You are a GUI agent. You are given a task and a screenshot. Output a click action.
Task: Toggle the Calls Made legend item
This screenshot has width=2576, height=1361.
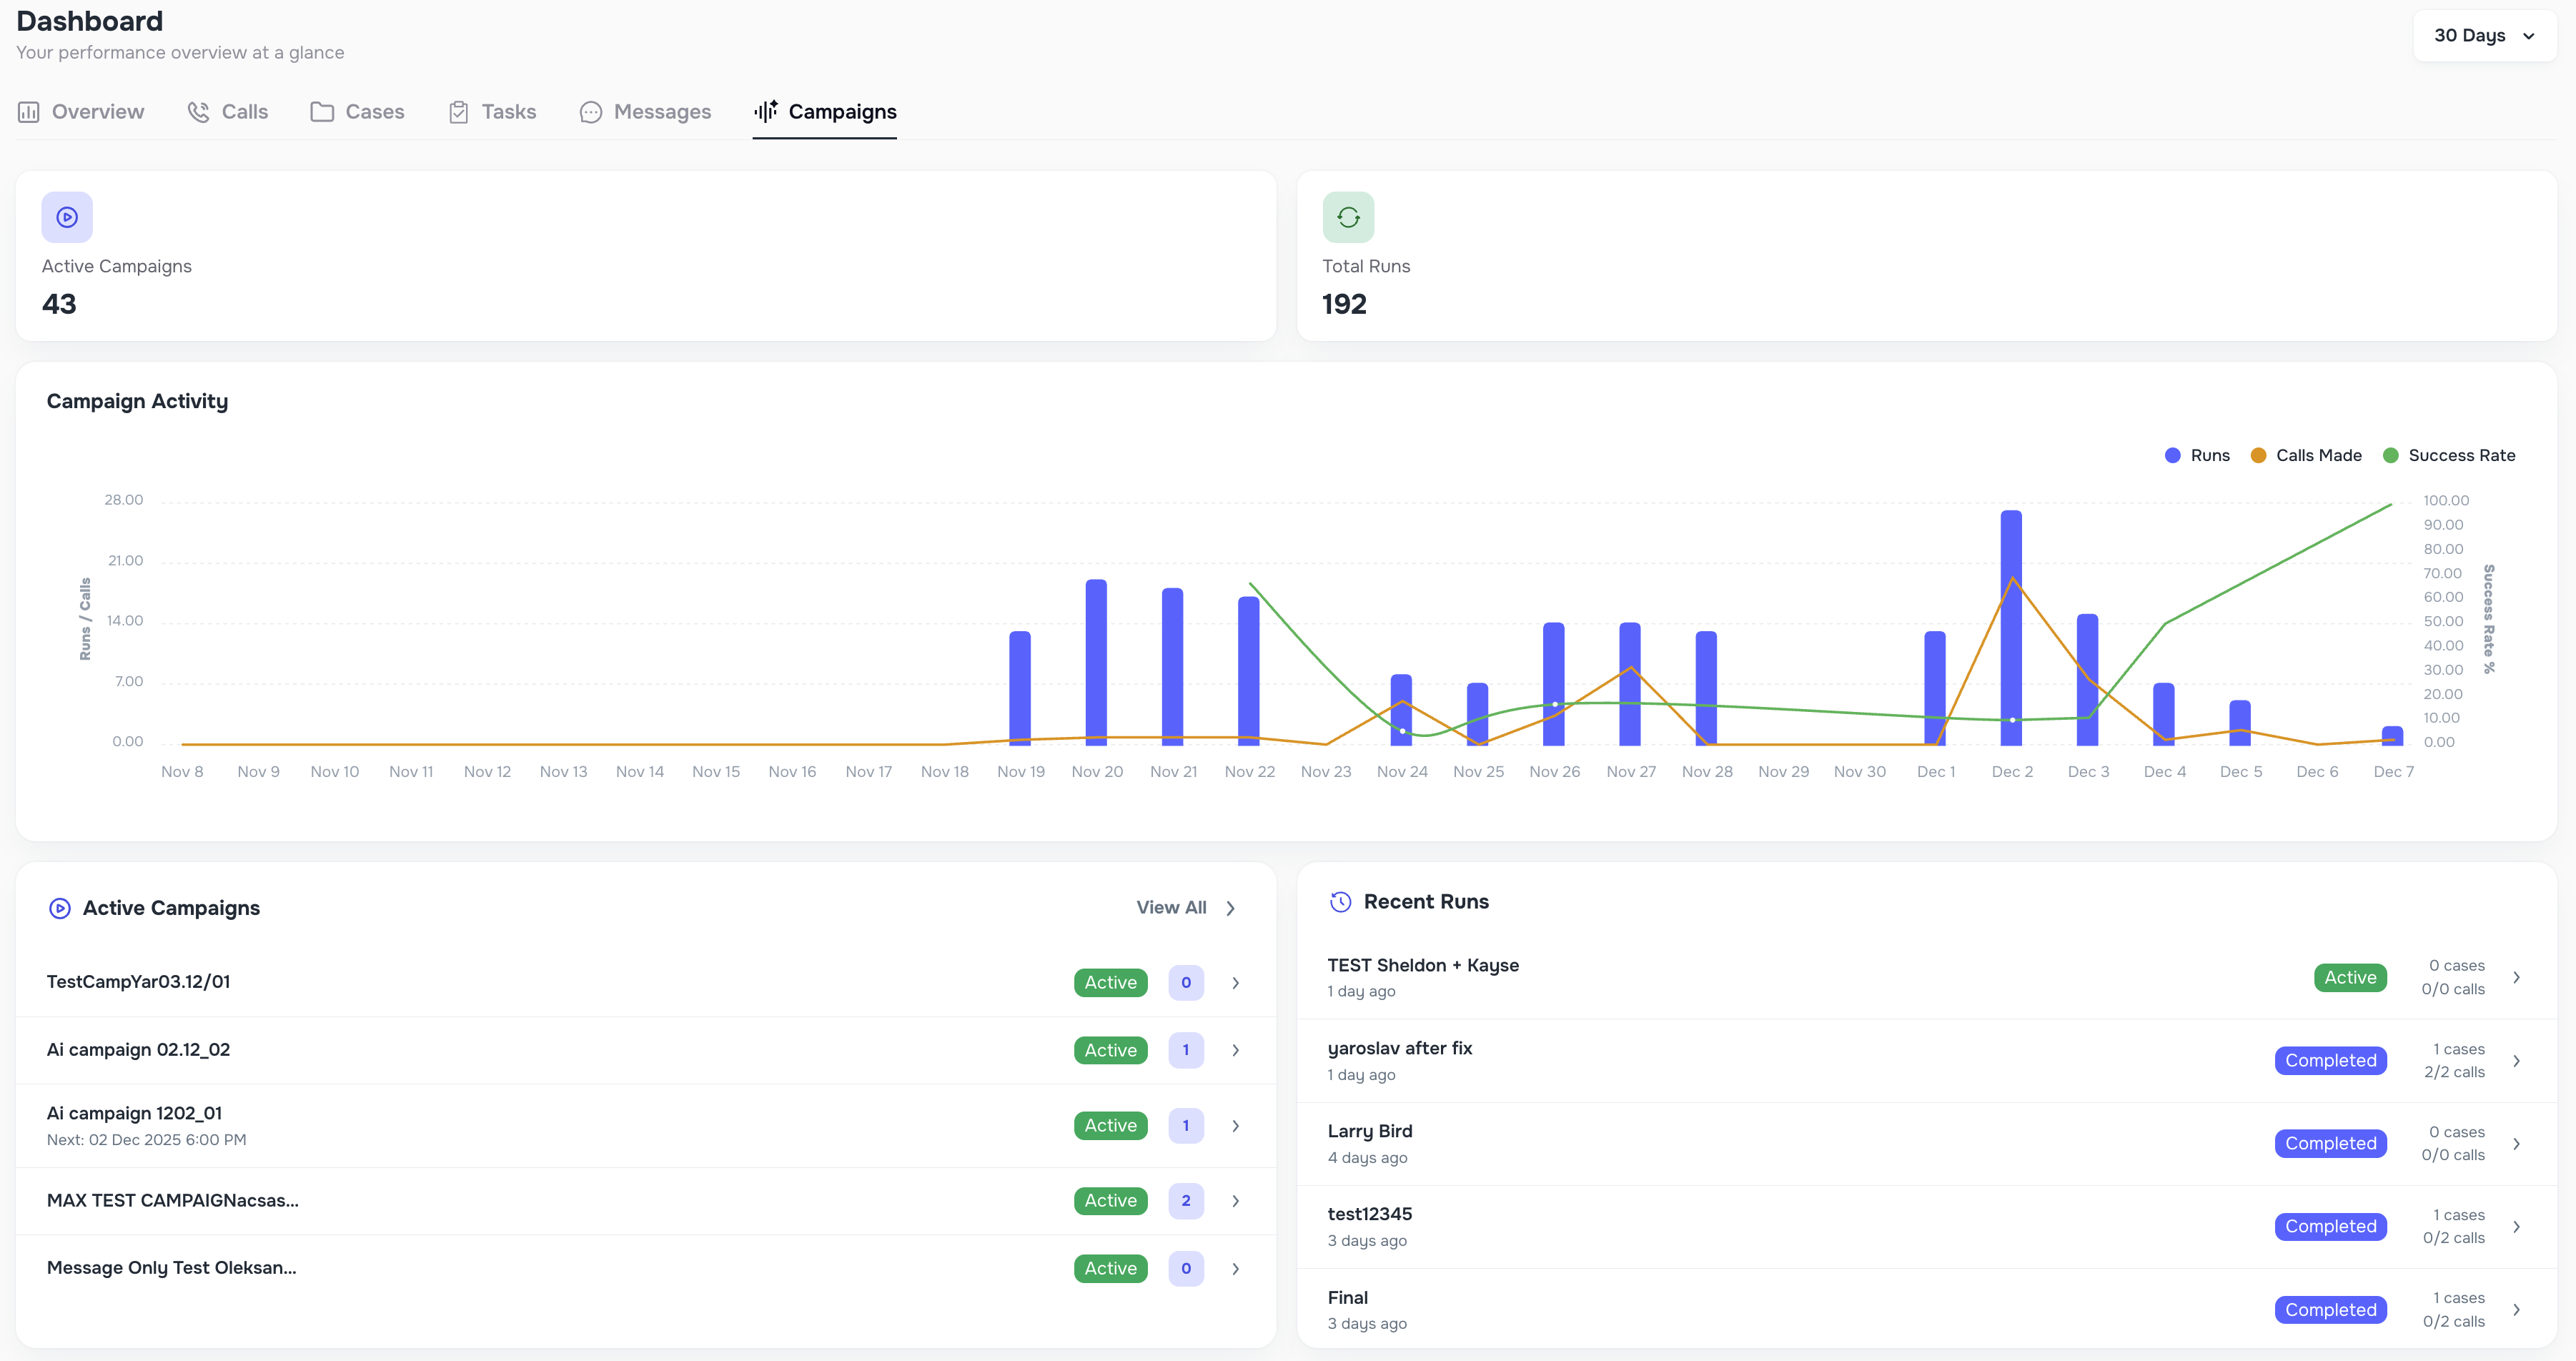coord(2306,455)
